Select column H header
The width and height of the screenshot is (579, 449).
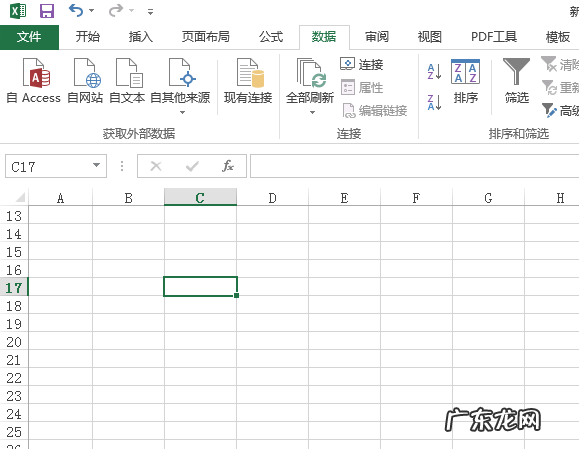552,198
